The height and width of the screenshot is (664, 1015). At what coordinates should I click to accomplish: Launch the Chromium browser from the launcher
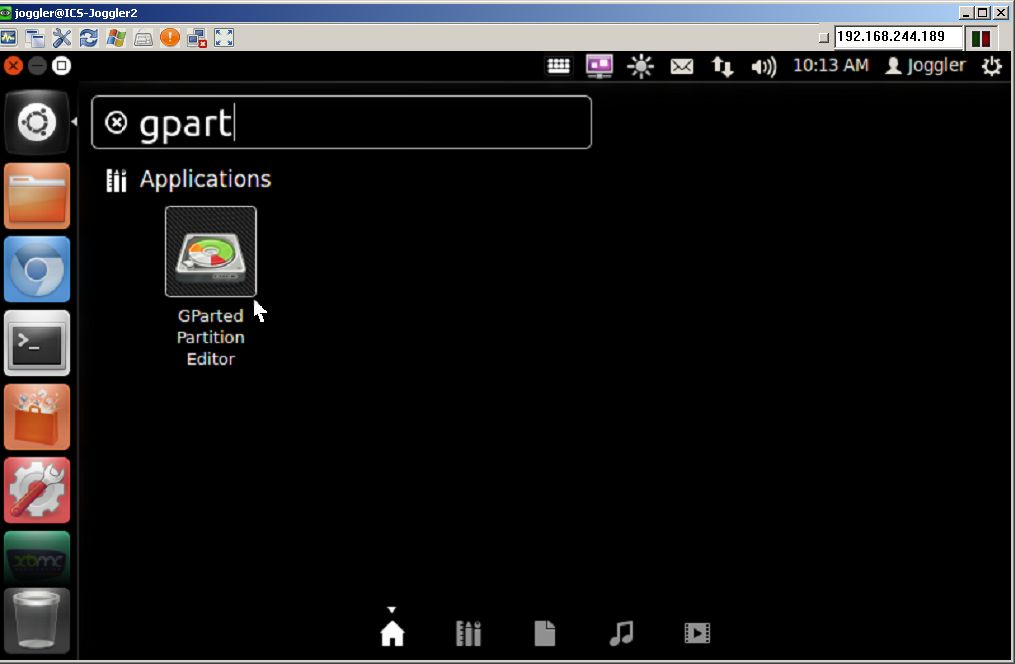click(37, 269)
